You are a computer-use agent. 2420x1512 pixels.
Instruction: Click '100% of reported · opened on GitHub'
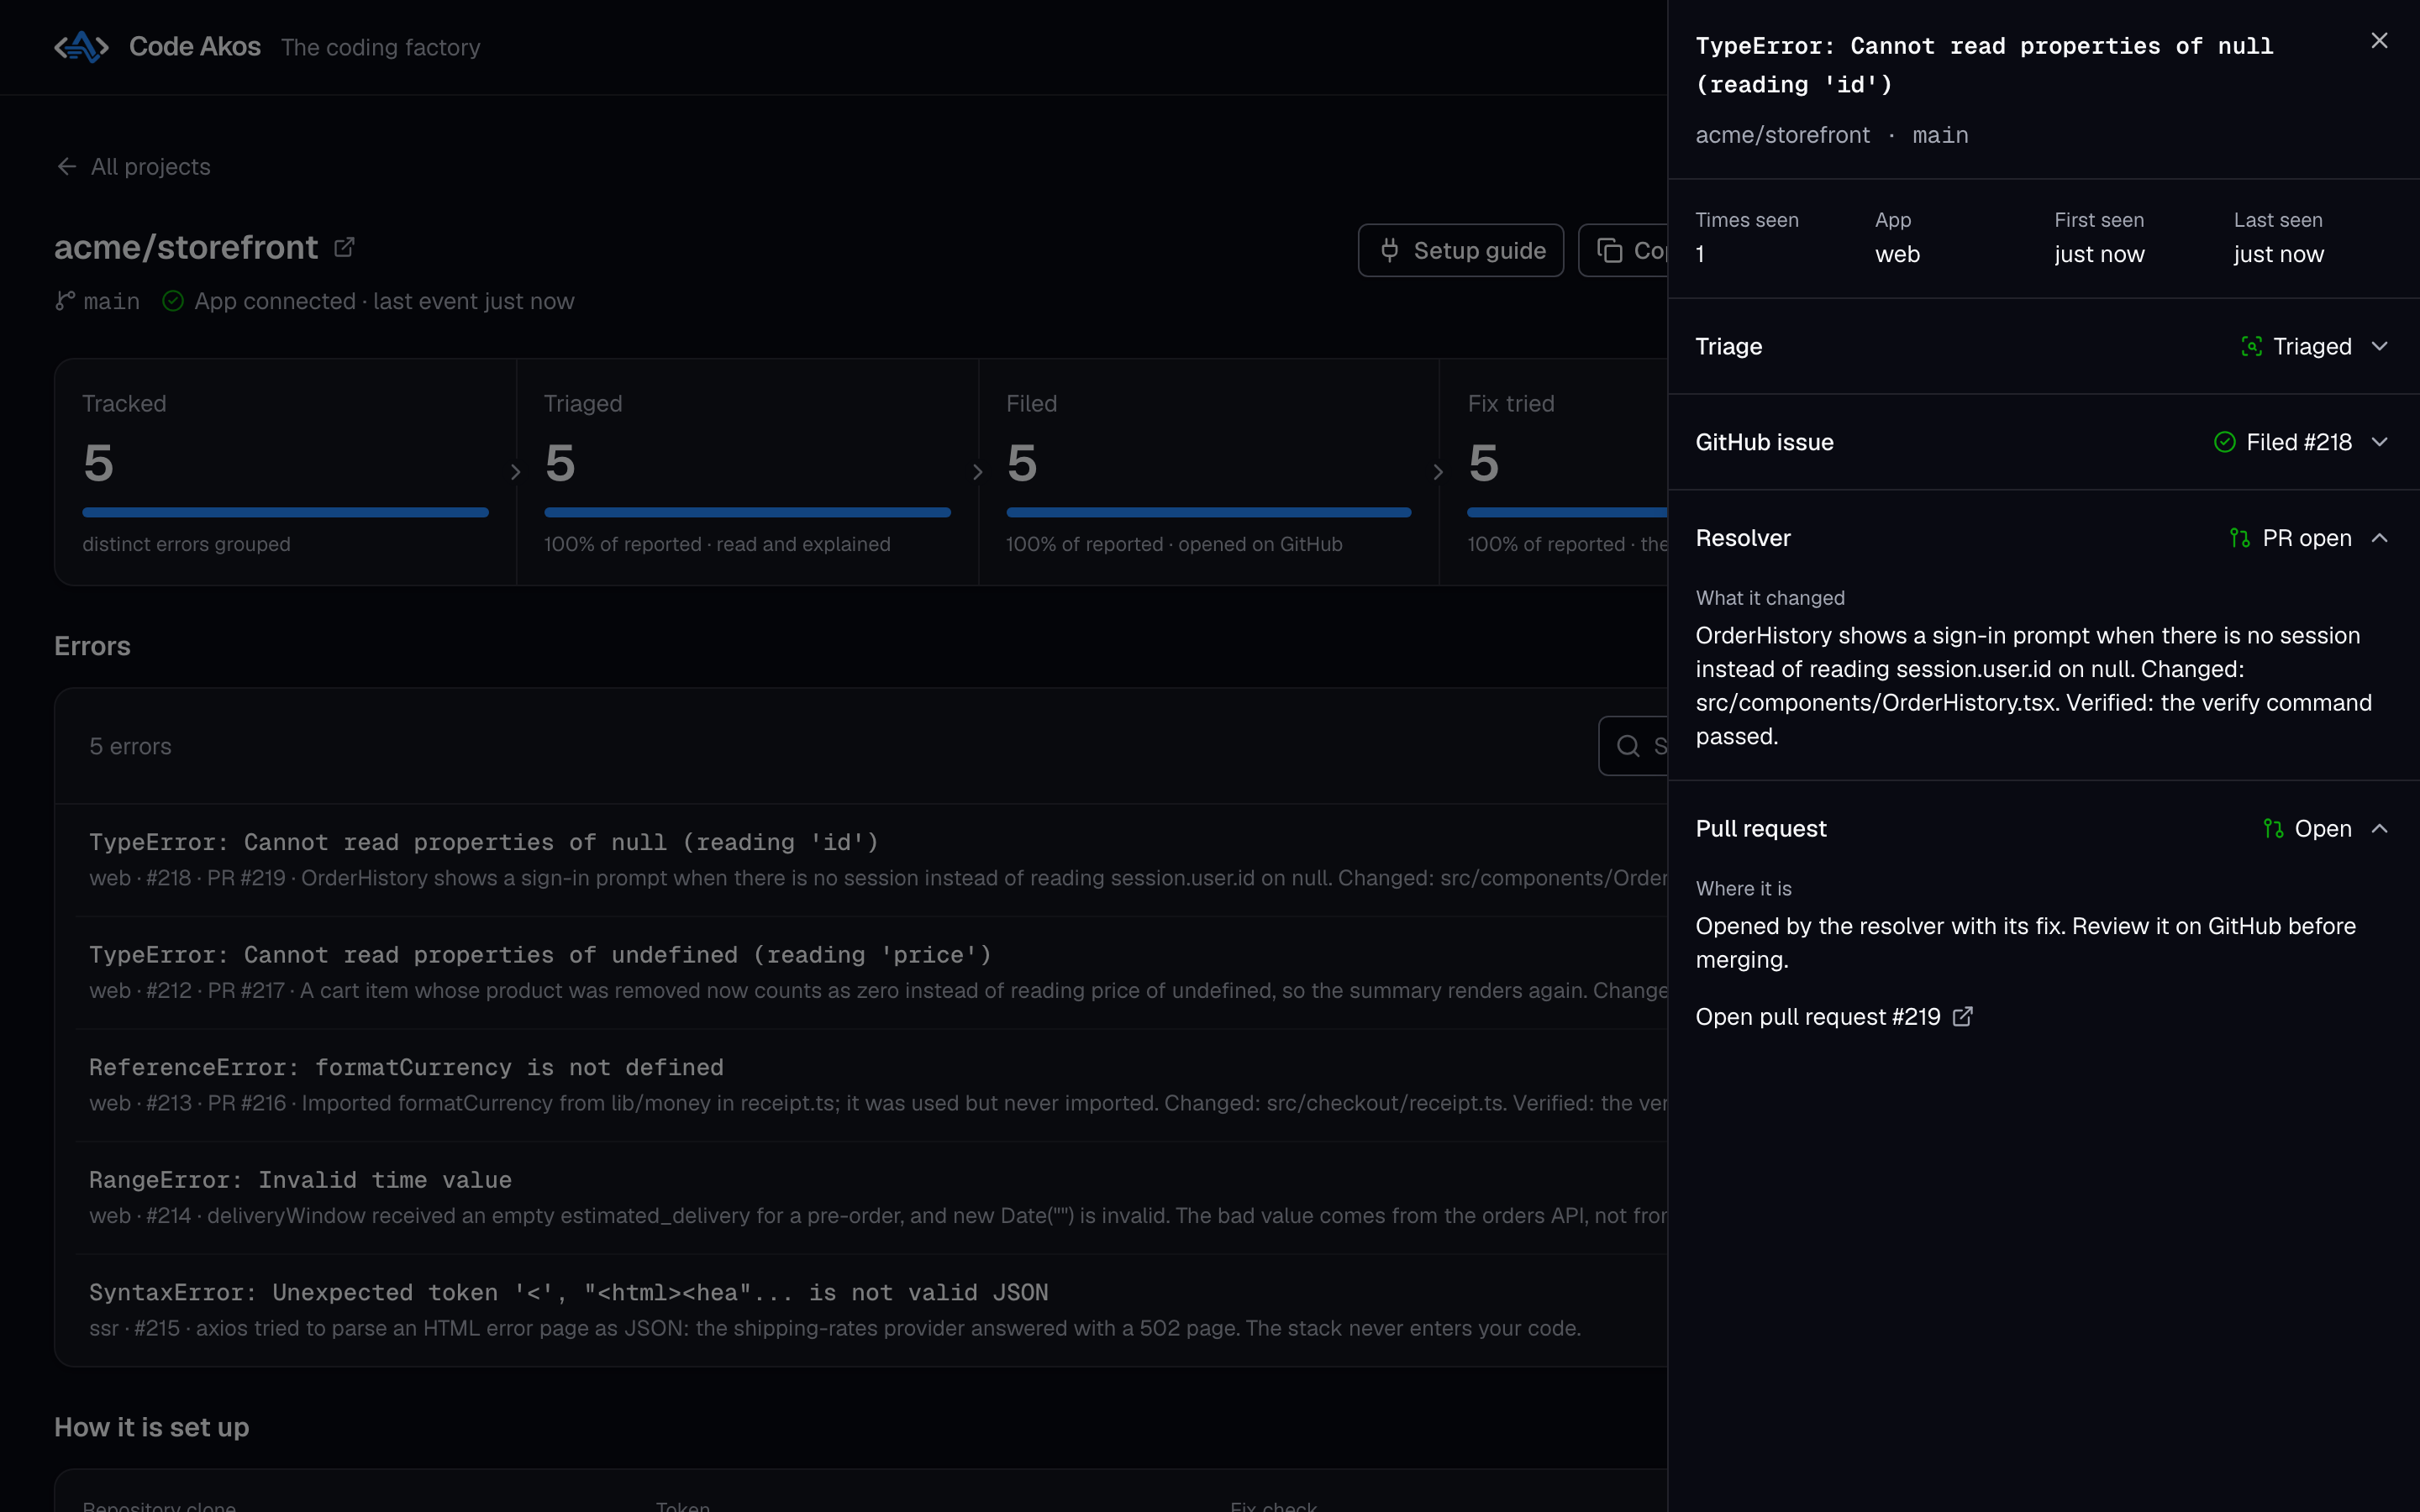tap(1174, 544)
